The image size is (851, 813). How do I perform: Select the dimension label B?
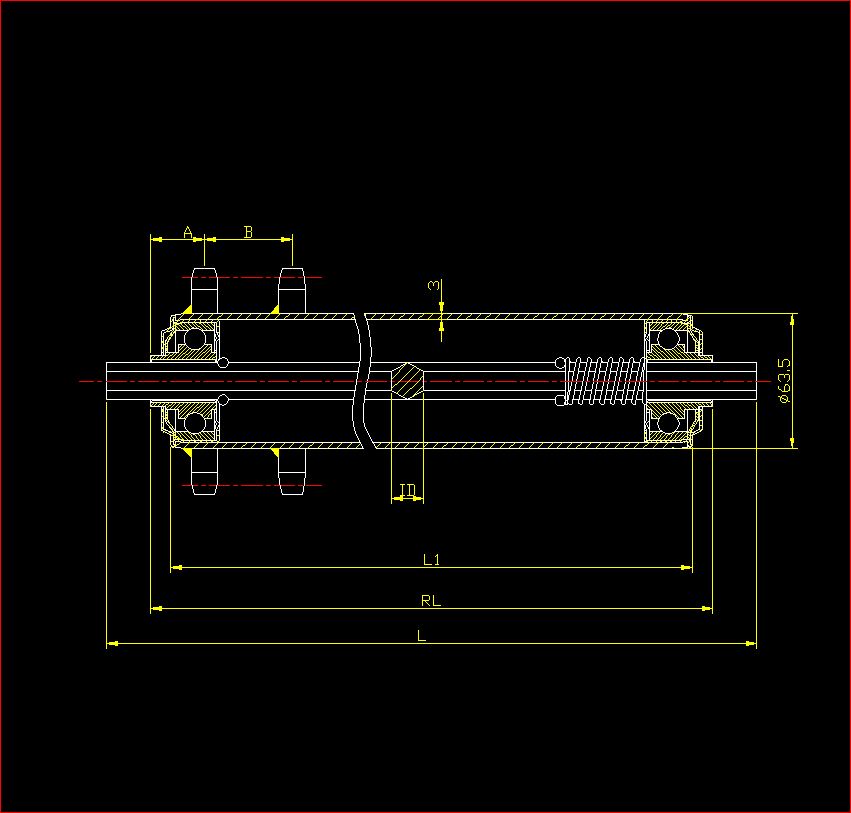249,232
